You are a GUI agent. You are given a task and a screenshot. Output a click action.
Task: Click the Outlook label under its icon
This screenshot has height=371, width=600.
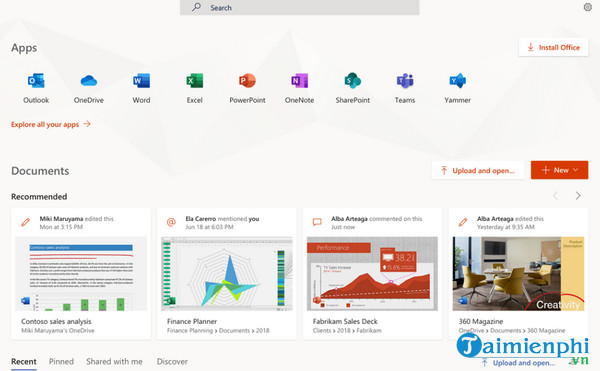pos(36,100)
